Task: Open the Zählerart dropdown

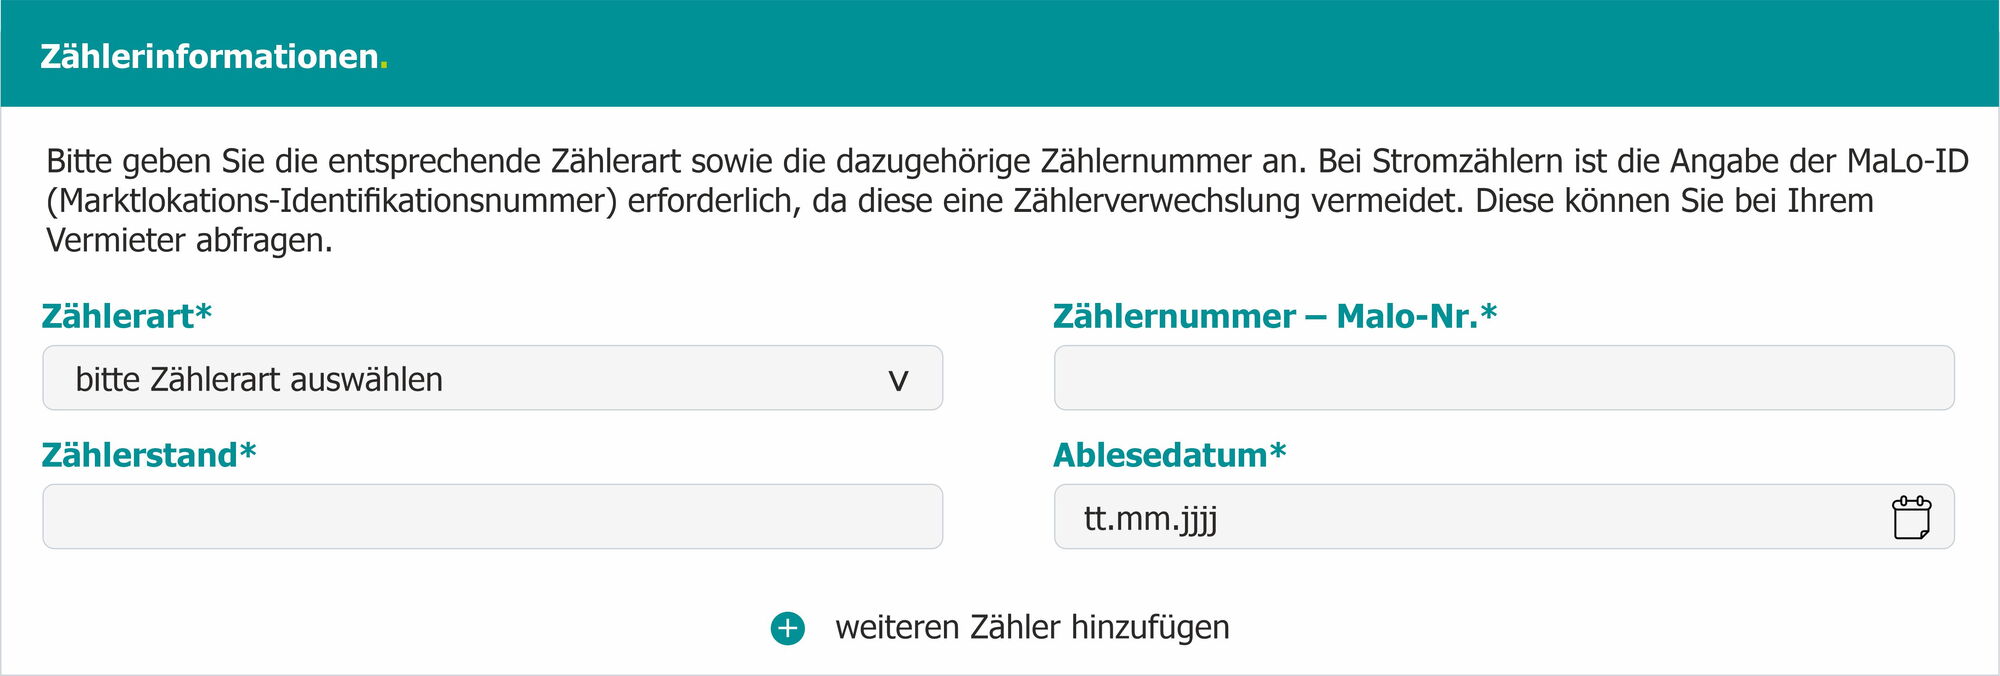Action: 492,379
